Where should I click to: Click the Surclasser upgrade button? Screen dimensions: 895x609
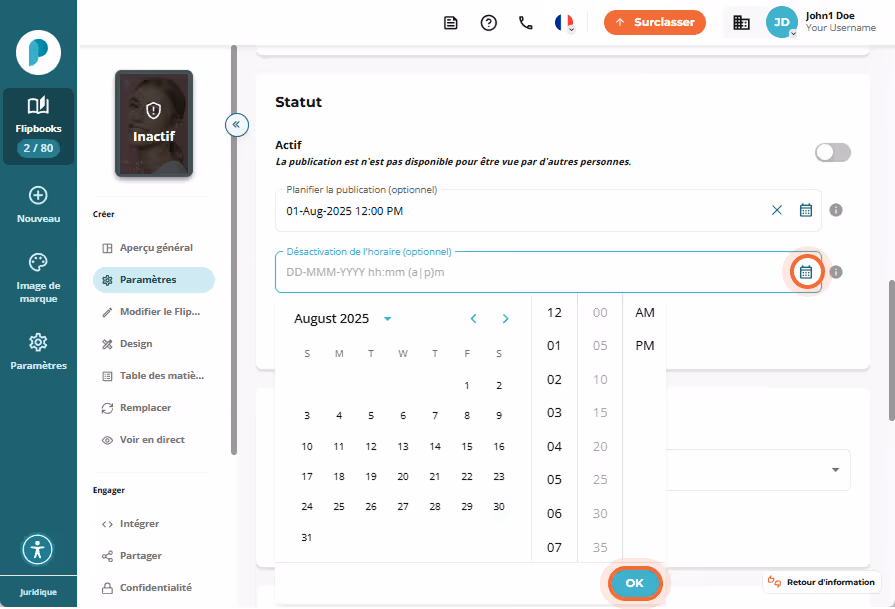[655, 22]
